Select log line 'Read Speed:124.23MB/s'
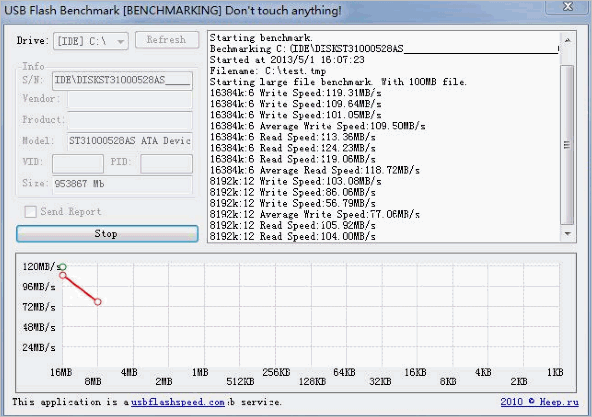This screenshot has width=592, height=417. click(293, 148)
